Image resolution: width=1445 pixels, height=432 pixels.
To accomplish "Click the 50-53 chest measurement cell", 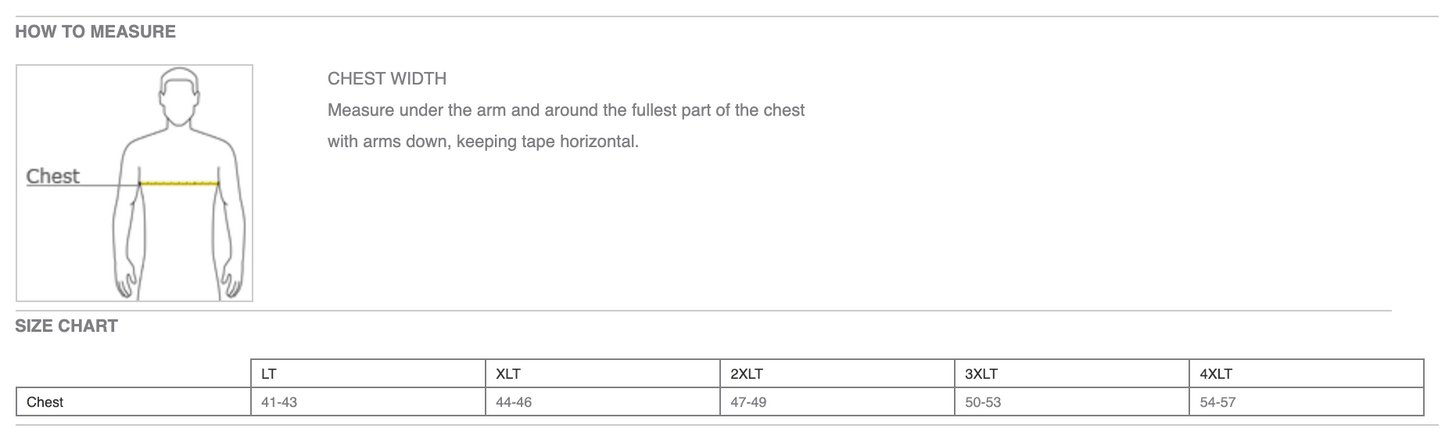I will coord(984,402).
